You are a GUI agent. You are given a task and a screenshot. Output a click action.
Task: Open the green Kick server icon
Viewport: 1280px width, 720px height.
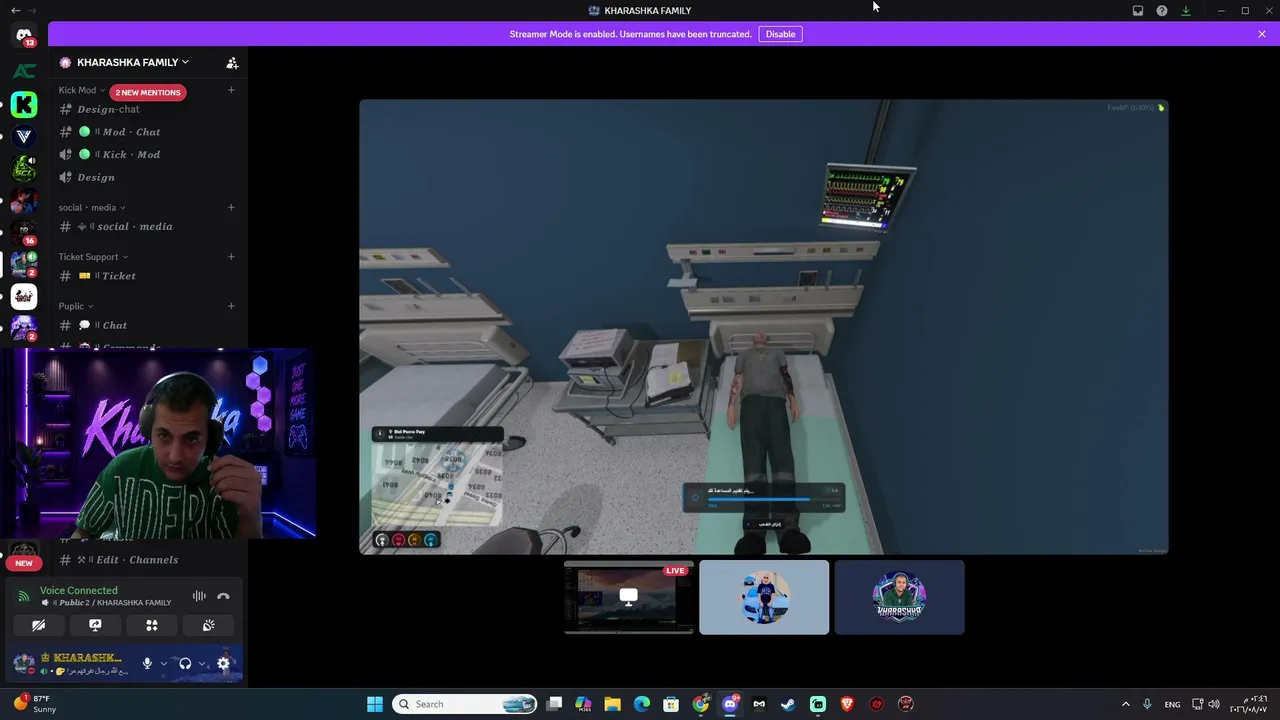[x=24, y=104]
